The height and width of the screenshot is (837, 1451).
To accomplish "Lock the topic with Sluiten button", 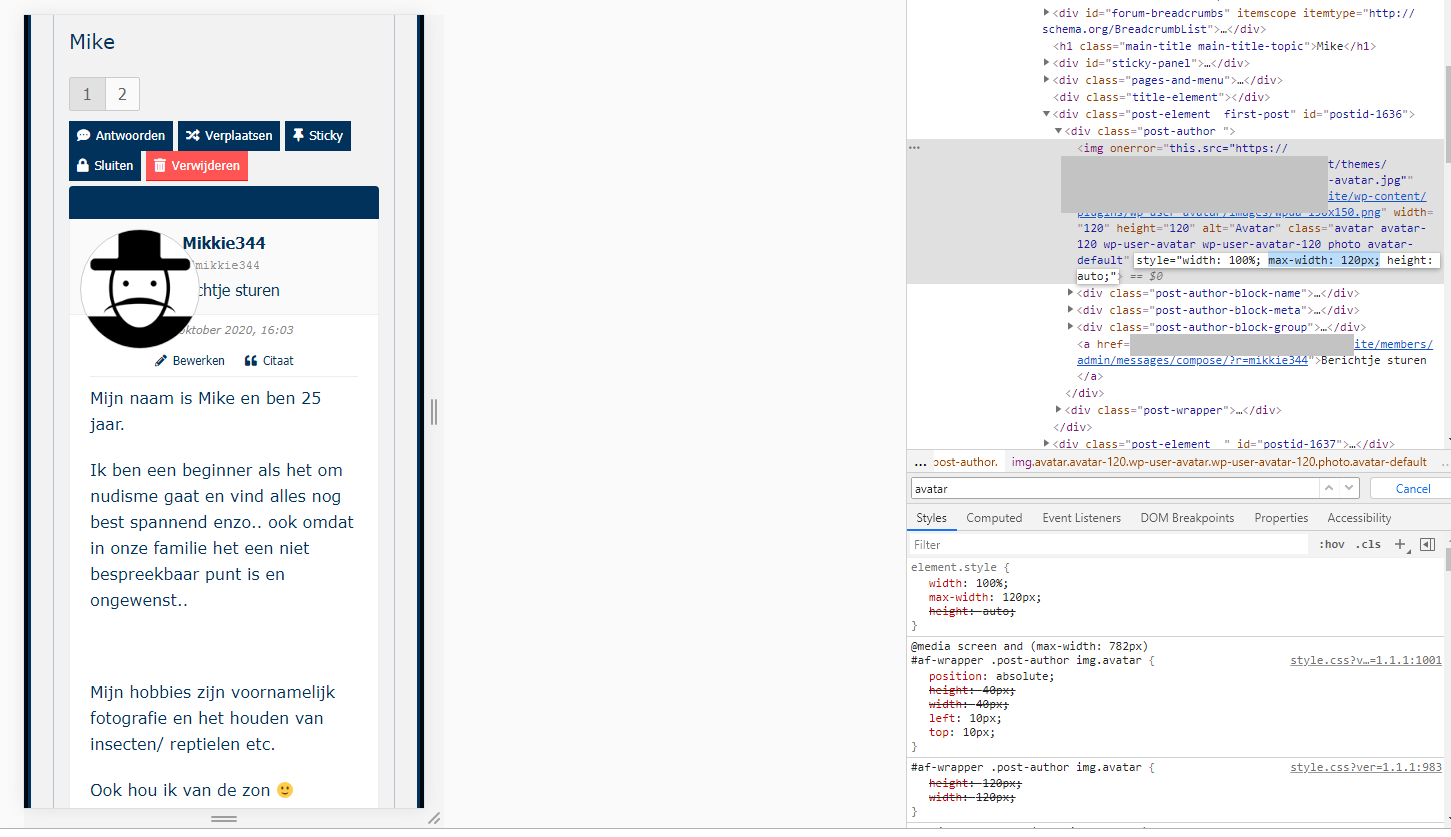I will (105, 166).
